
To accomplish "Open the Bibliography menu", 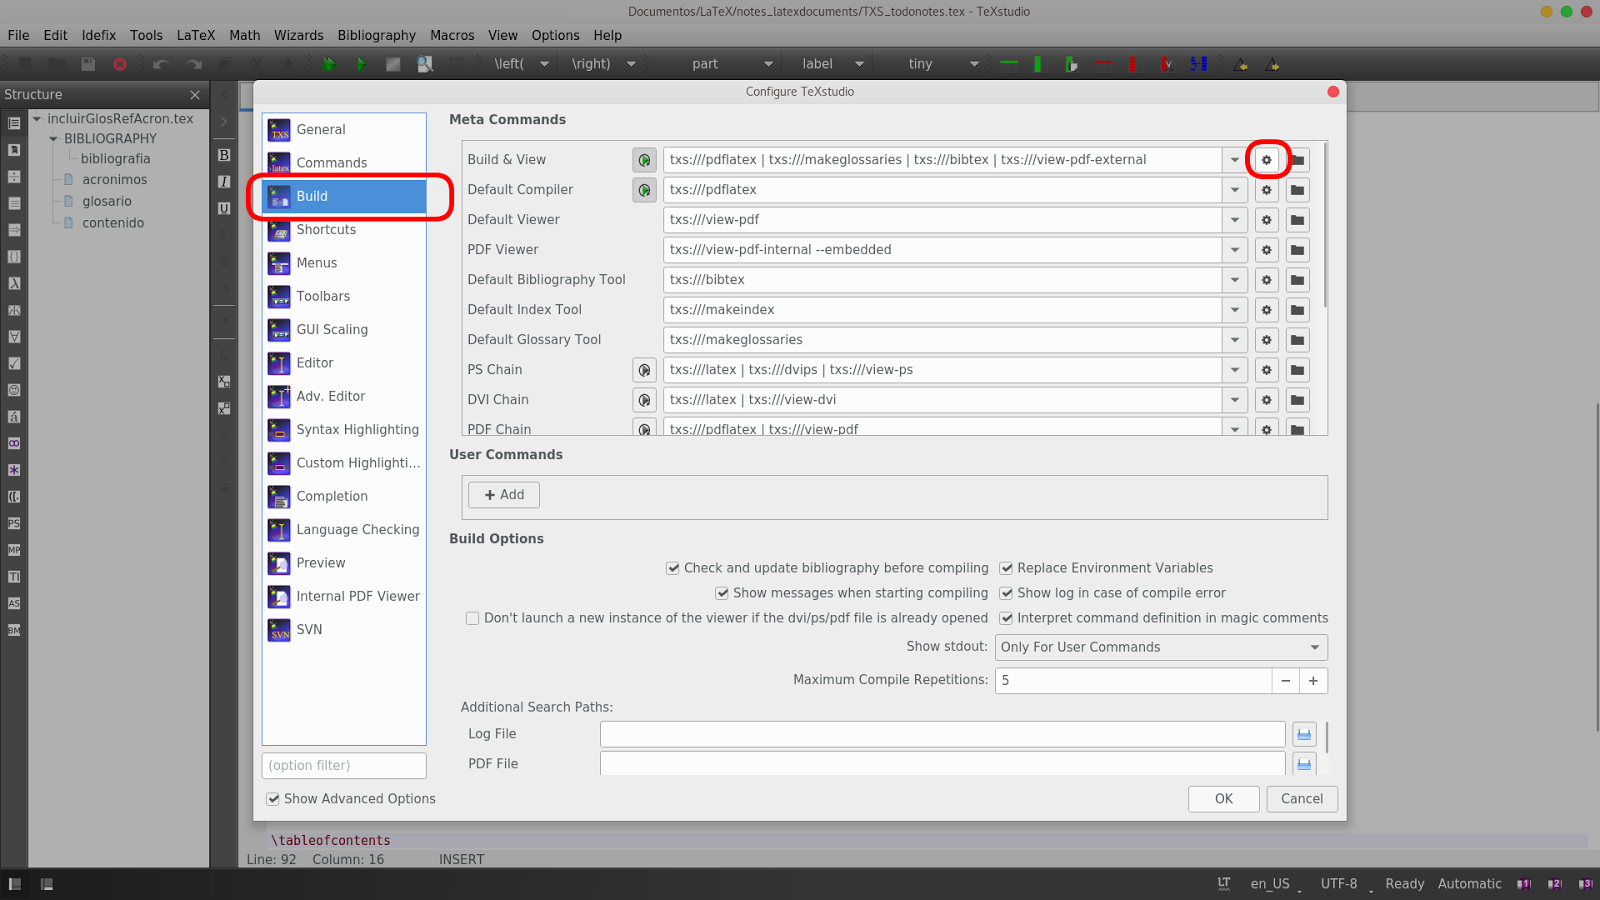I will point(376,35).
